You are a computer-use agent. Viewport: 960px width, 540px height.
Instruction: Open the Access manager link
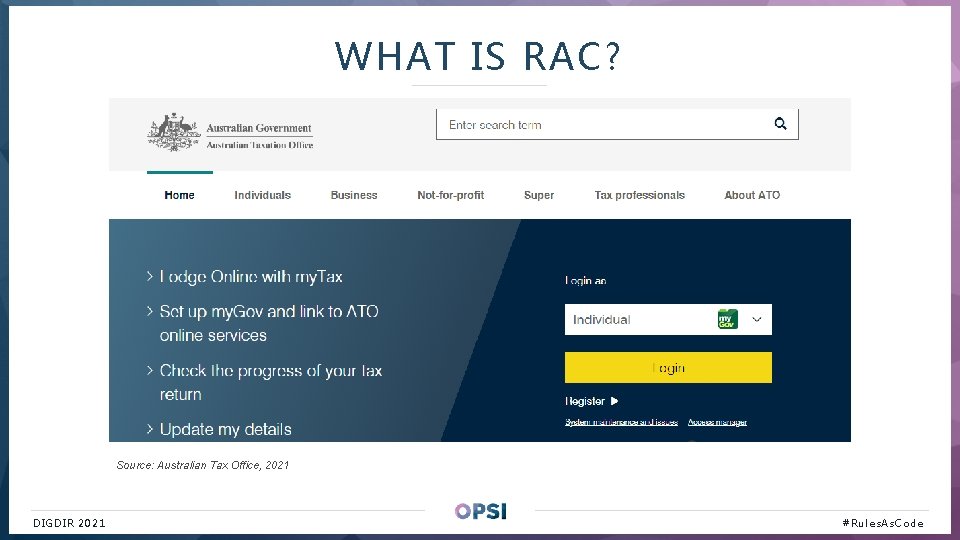pyautogui.click(x=717, y=422)
